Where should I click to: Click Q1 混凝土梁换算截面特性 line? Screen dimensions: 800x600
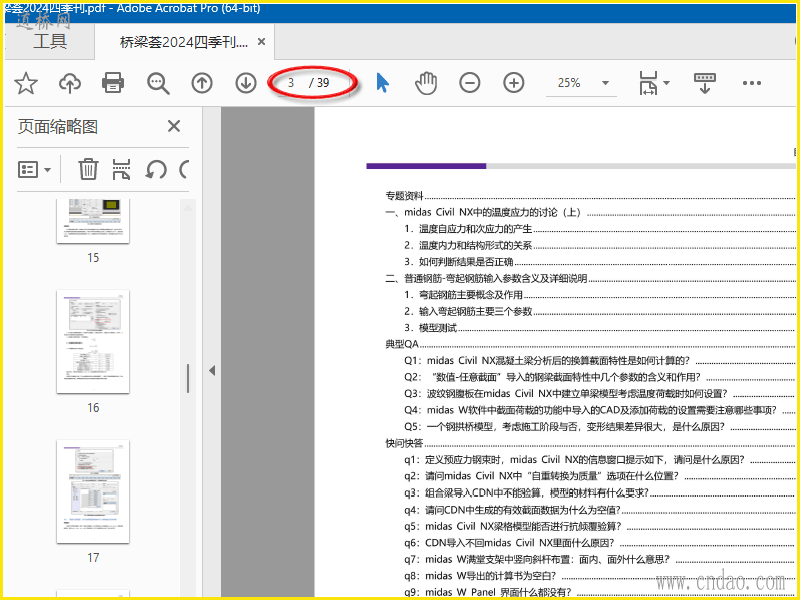click(547, 361)
